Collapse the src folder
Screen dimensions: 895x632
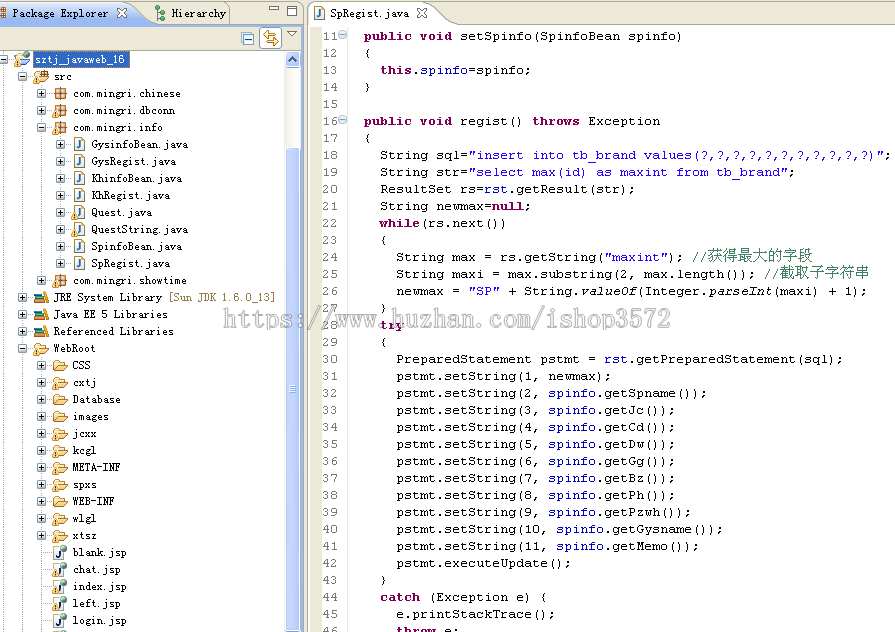[22, 77]
